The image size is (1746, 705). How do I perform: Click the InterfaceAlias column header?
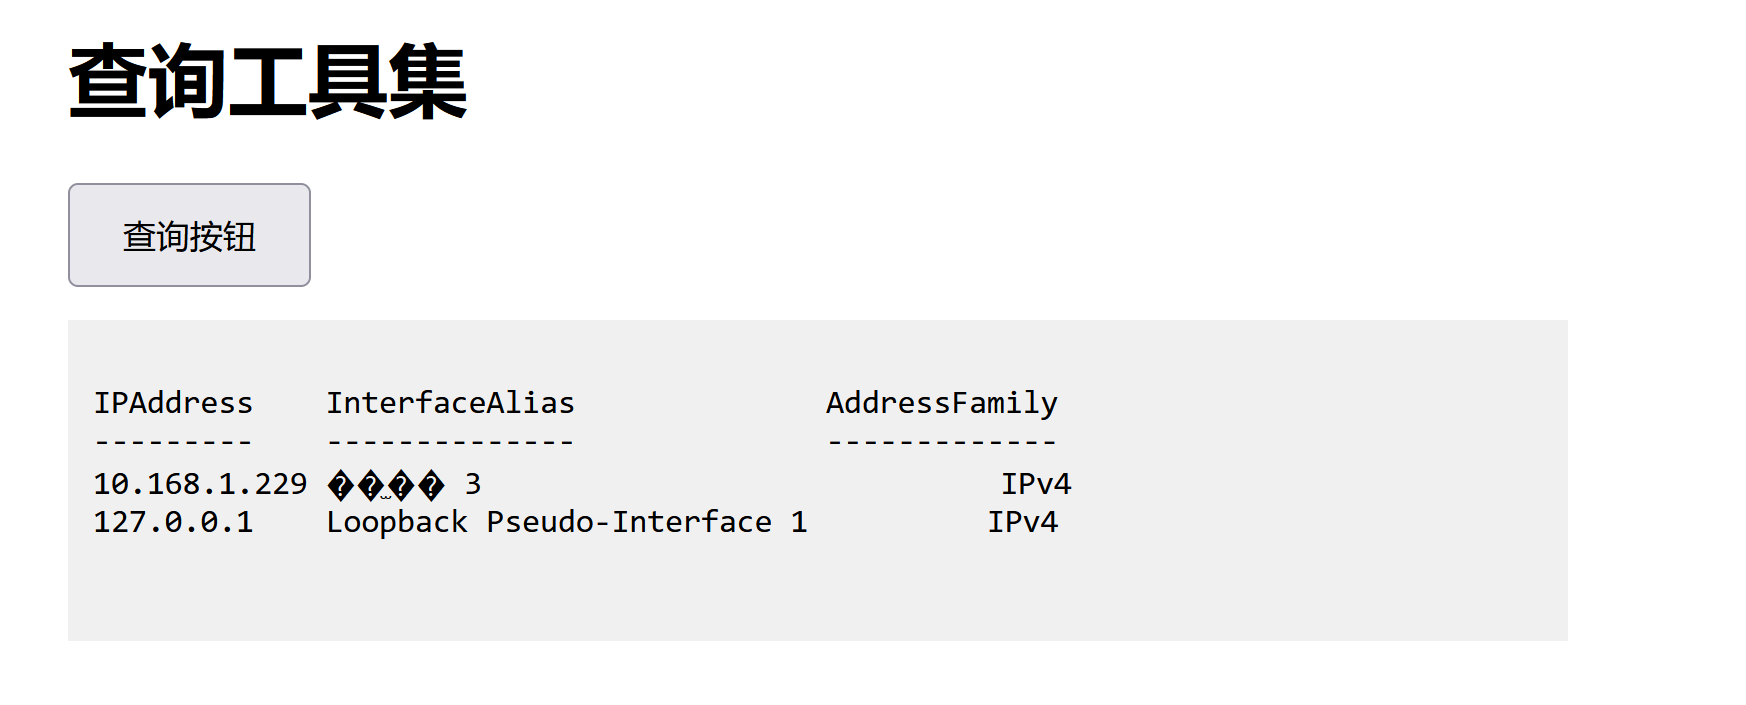click(450, 403)
